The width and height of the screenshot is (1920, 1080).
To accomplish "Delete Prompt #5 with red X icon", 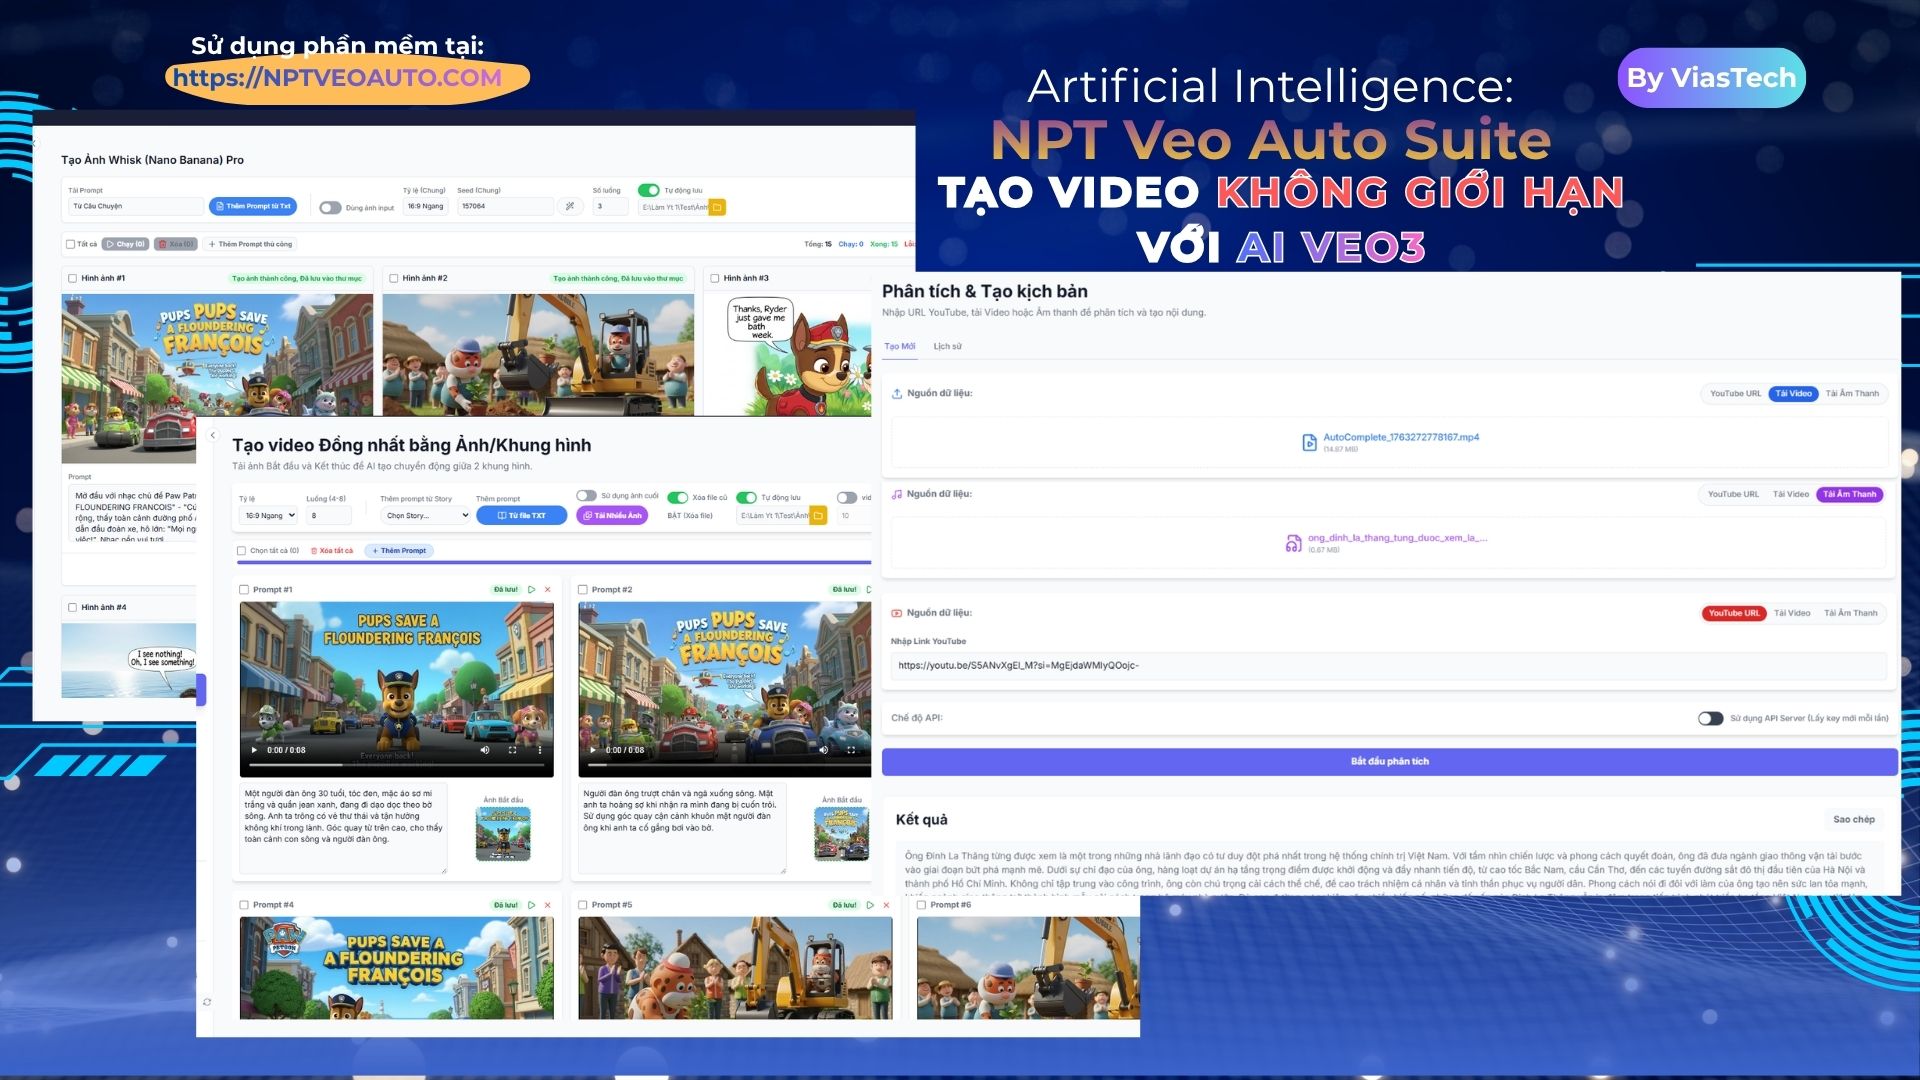I will [886, 905].
